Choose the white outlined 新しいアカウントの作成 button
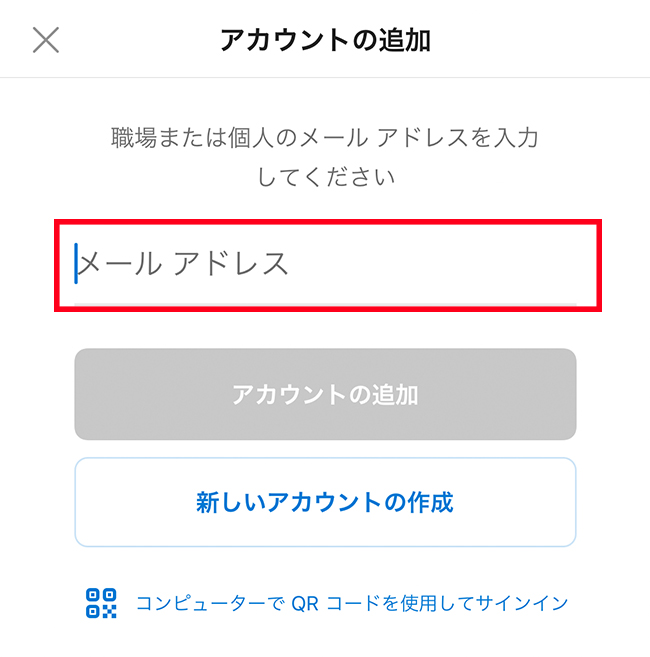650x657 pixels. pos(325,502)
